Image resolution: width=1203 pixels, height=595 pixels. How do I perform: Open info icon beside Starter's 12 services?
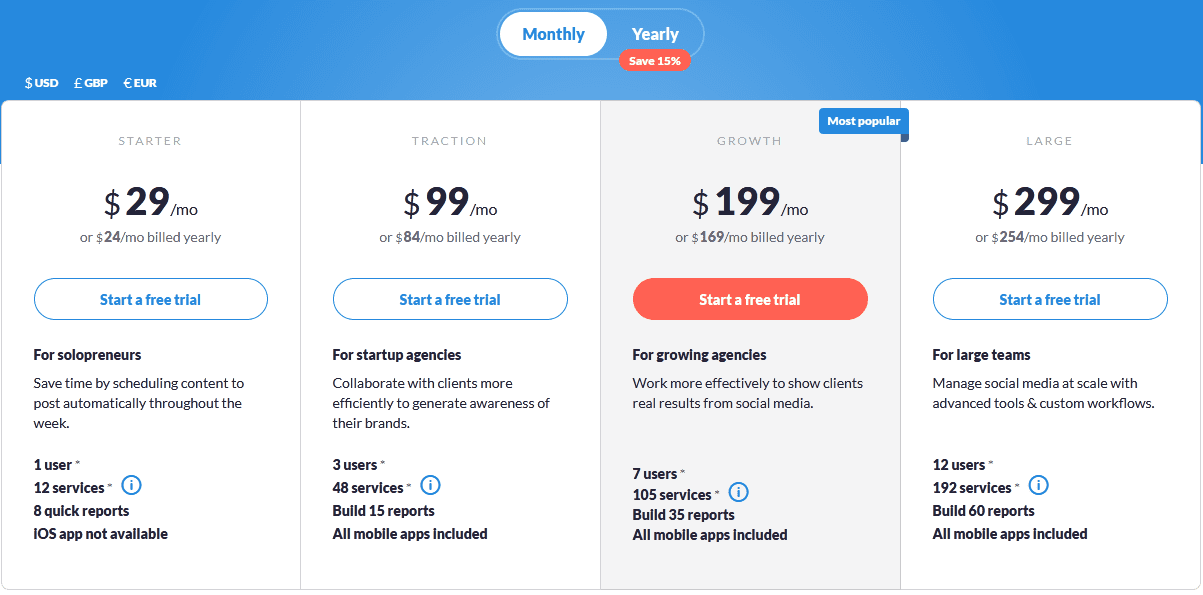pos(131,486)
